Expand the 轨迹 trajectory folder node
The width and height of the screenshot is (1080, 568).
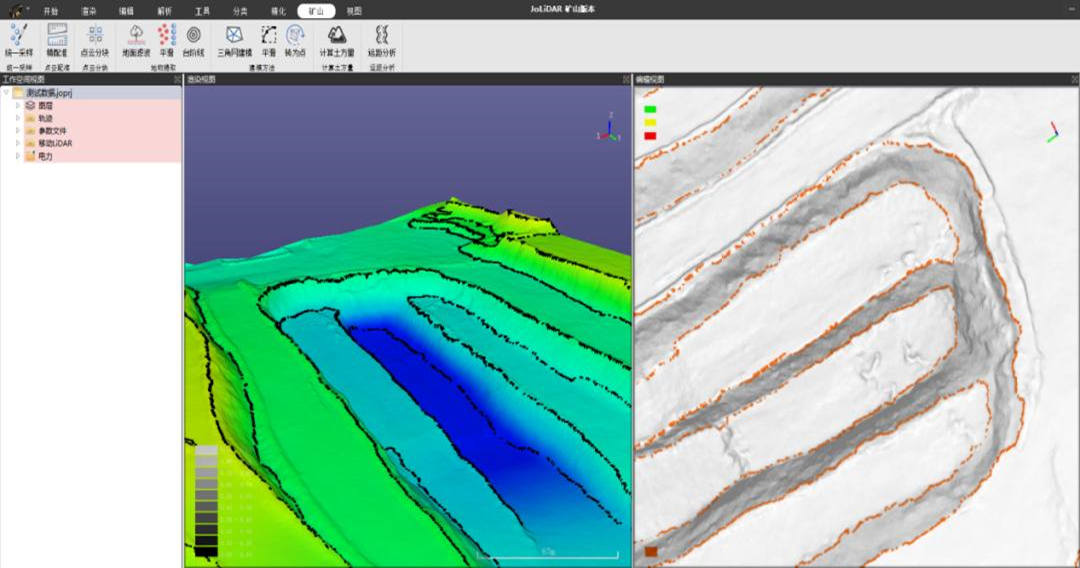click(x=17, y=118)
